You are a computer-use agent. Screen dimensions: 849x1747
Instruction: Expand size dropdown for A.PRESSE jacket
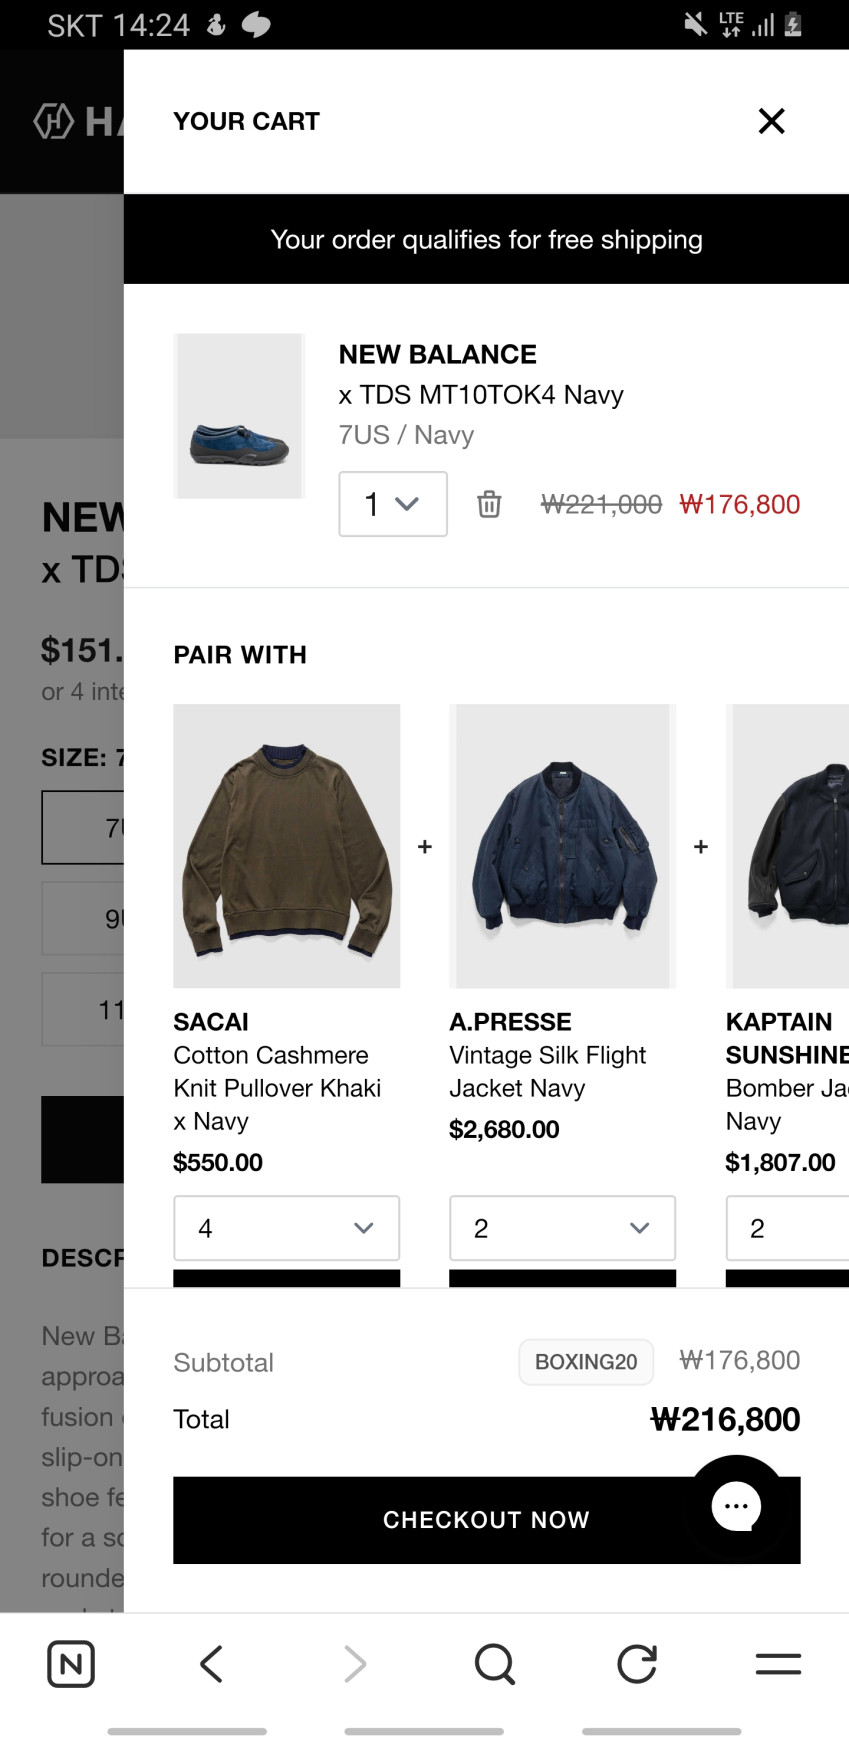click(x=562, y=1228)
